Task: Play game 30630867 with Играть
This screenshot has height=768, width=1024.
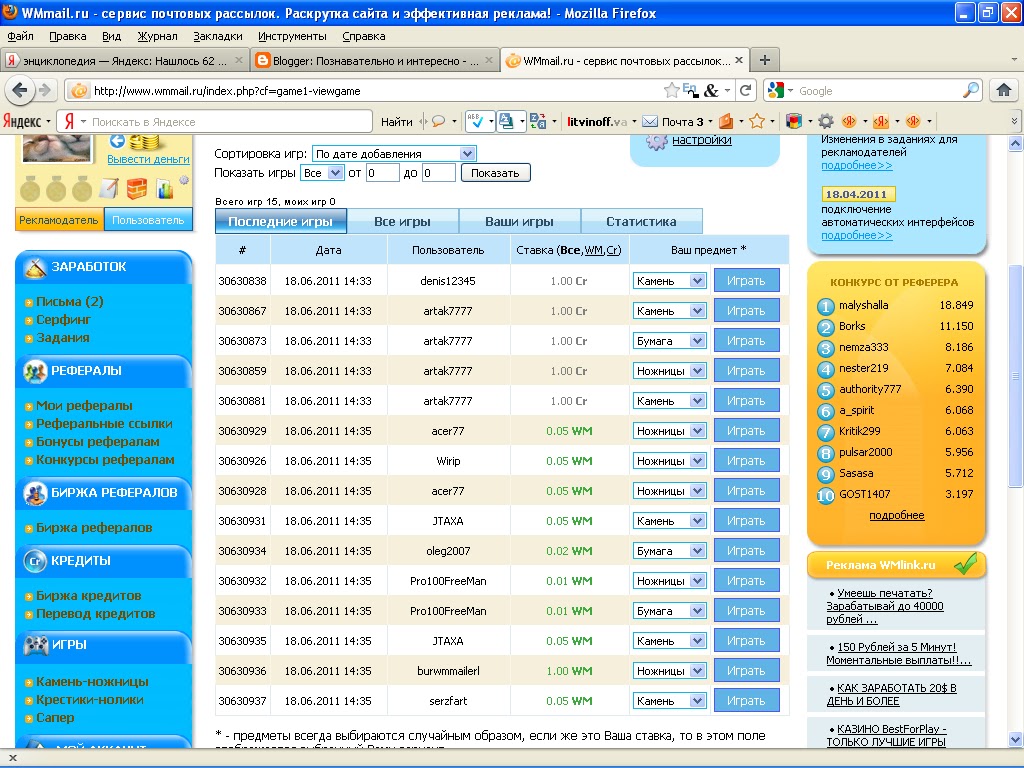Action: click(746, 311)
